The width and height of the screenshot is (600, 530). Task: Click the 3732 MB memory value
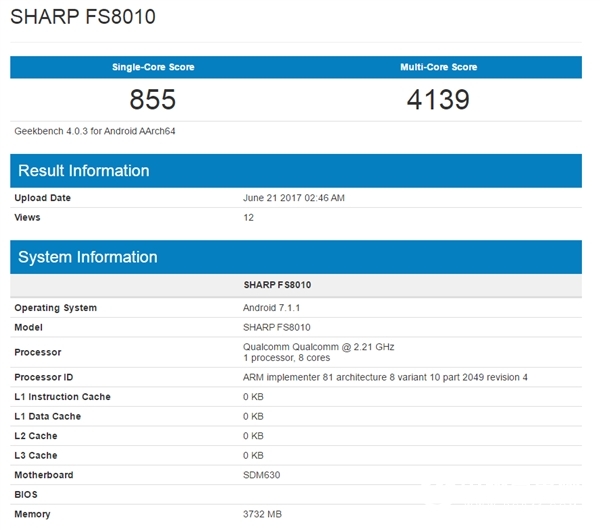[x=264, y=514]
